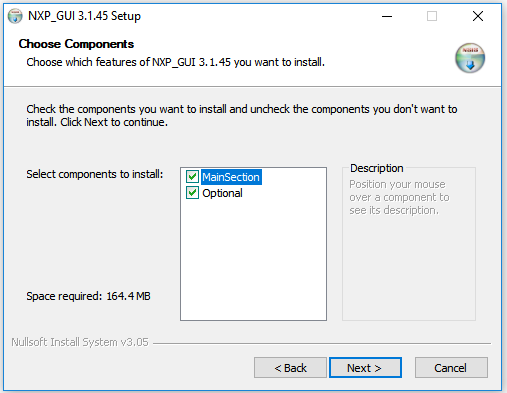Screen dimensions: 507x393
Task: Click the NXP_GUI installer icon in title bar
Action: point(15,16)
